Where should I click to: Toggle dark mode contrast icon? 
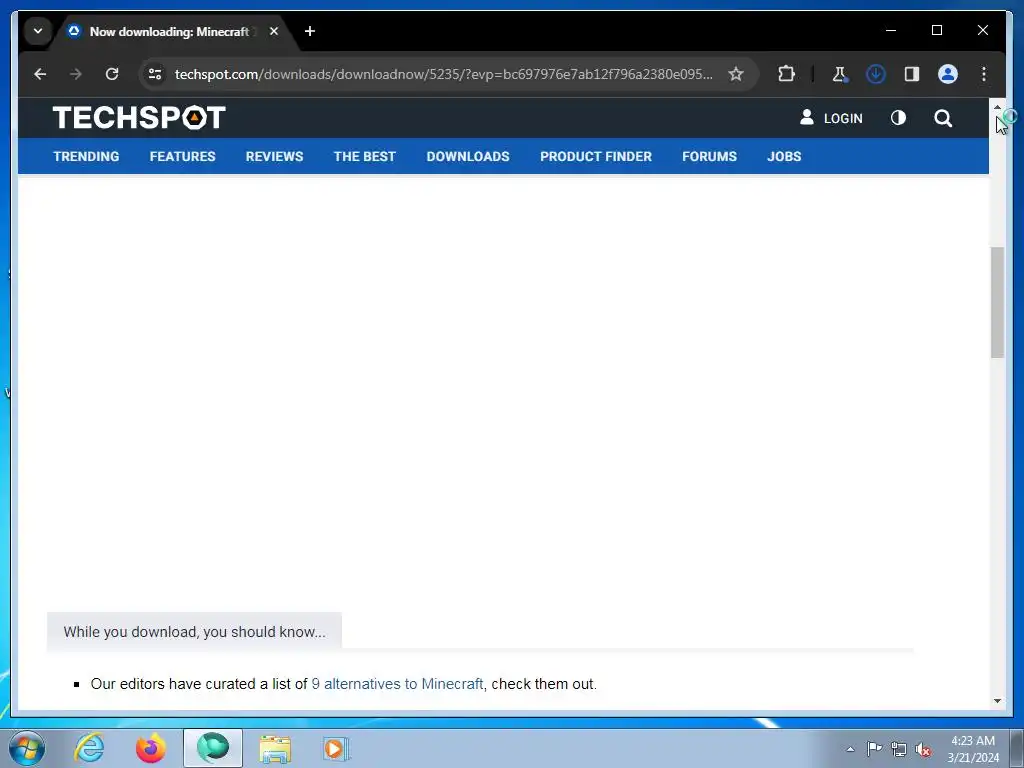pyautogui.click(x=898, y=118)
